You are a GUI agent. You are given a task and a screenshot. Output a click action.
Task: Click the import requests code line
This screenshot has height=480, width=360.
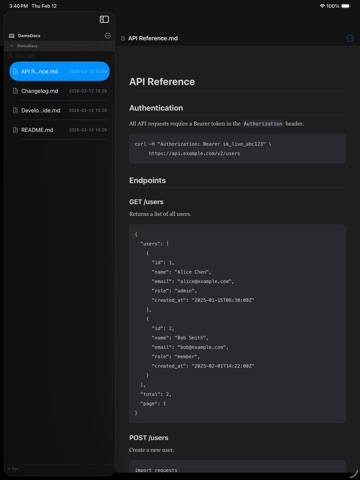(156, 470)
